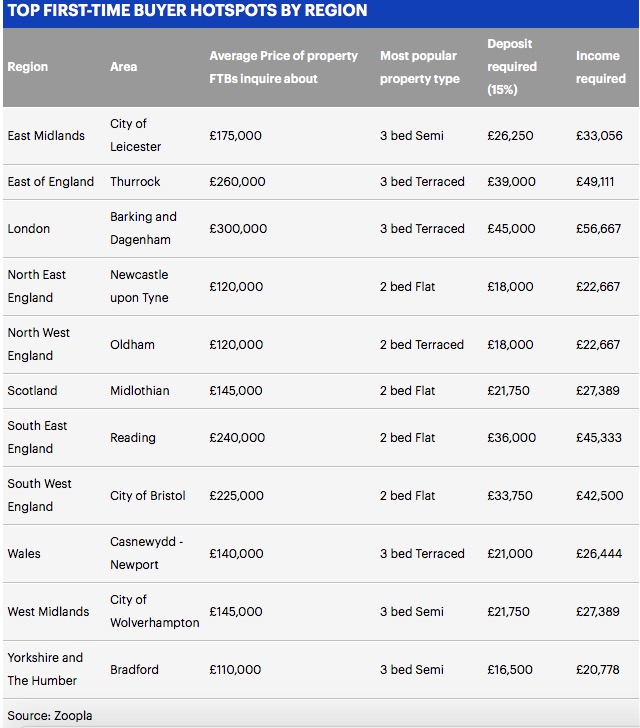
Task: Select the Average Price of property header
Action: [x=283, y=67]
